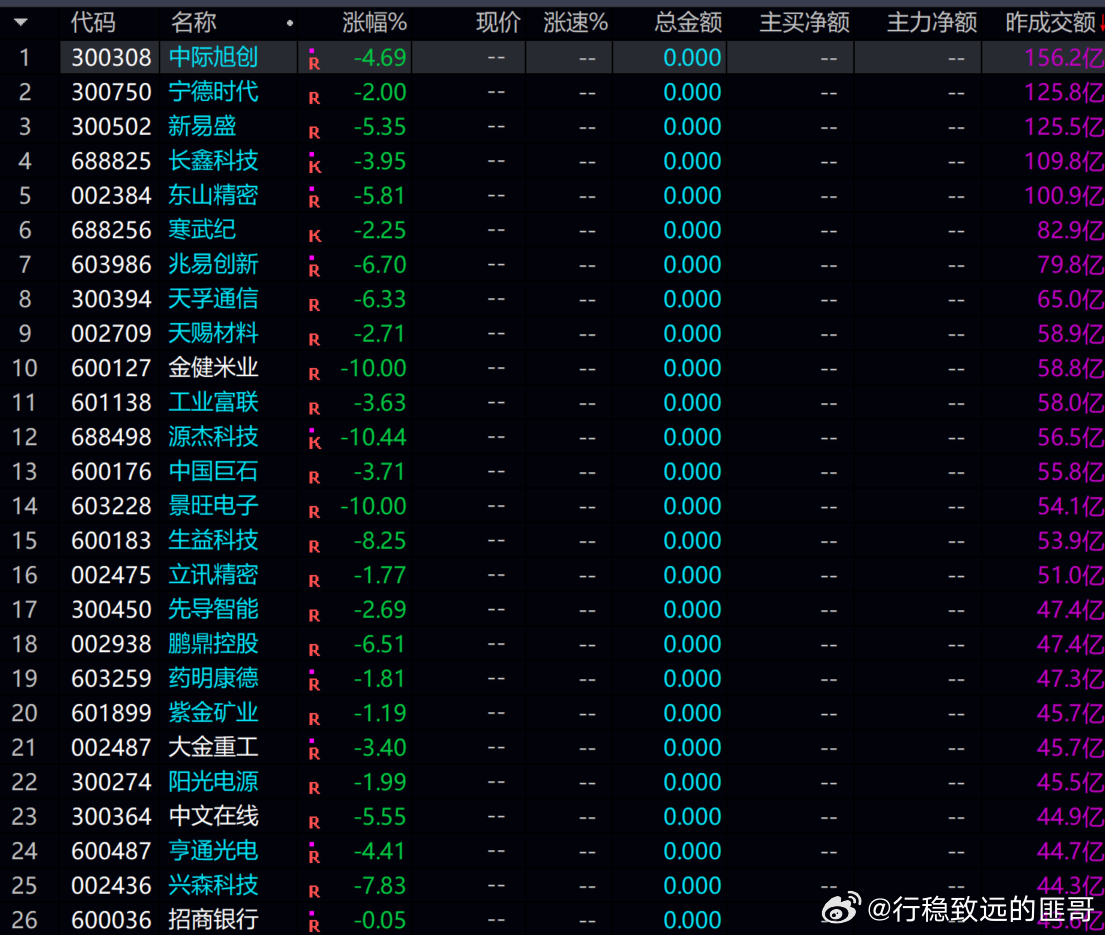Select the R marker for 阳光电源
1105x935 pixels.
click(314, 788)
